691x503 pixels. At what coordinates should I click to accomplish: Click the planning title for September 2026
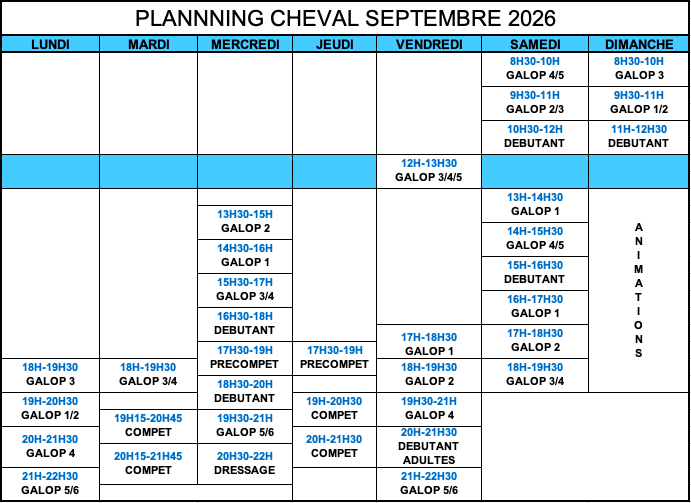[x=345, y=19]
